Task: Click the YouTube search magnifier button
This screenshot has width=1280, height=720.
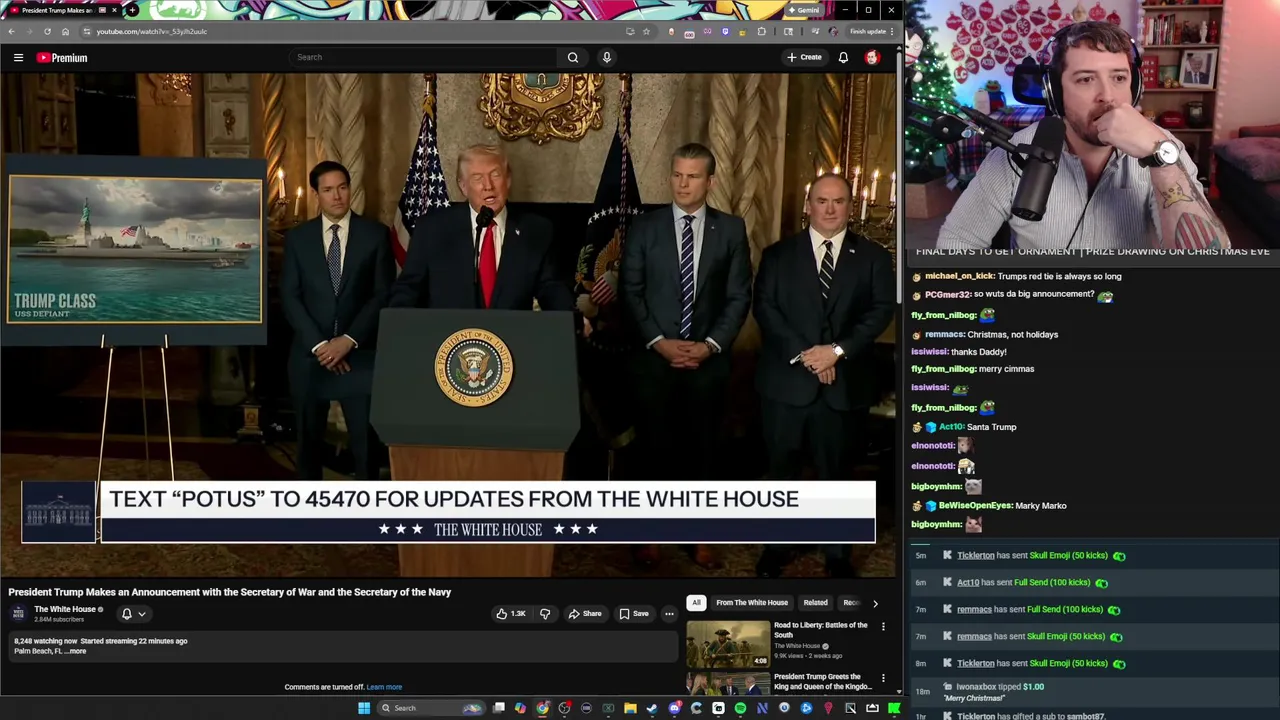Action: (x=573, y=57)
